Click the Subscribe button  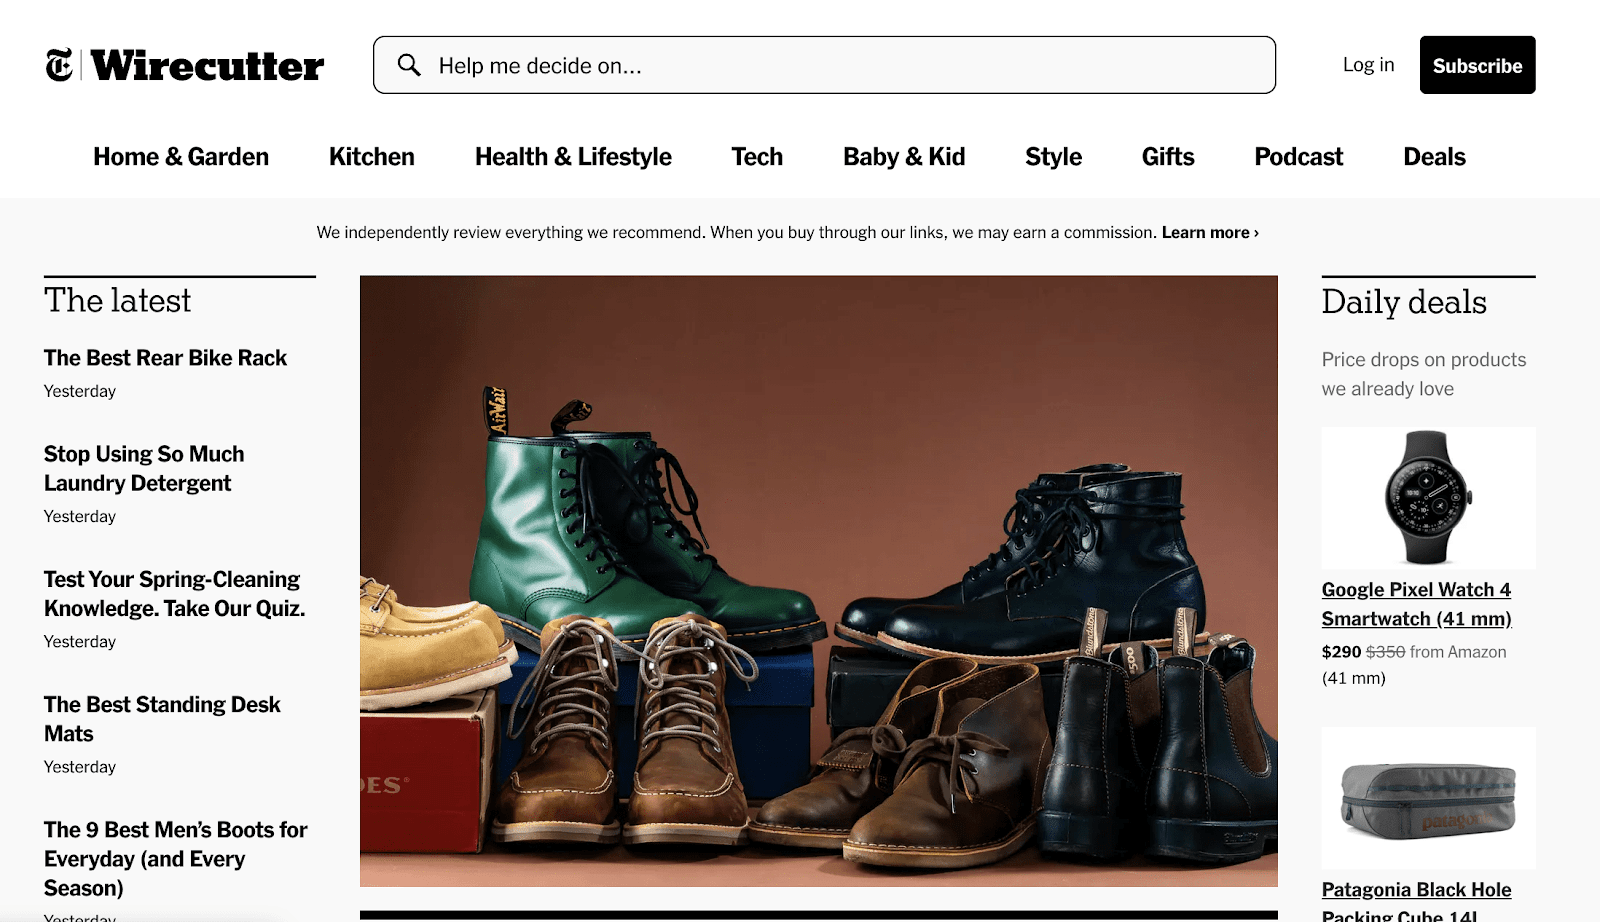[x=1477, y=64]
